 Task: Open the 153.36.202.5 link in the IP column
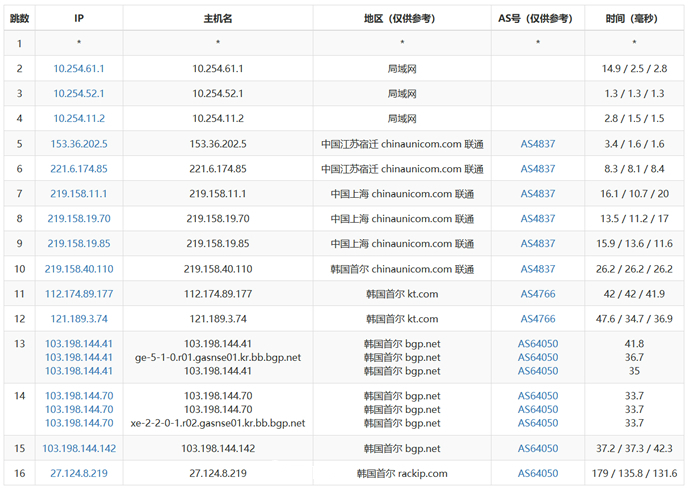[79, 144]
